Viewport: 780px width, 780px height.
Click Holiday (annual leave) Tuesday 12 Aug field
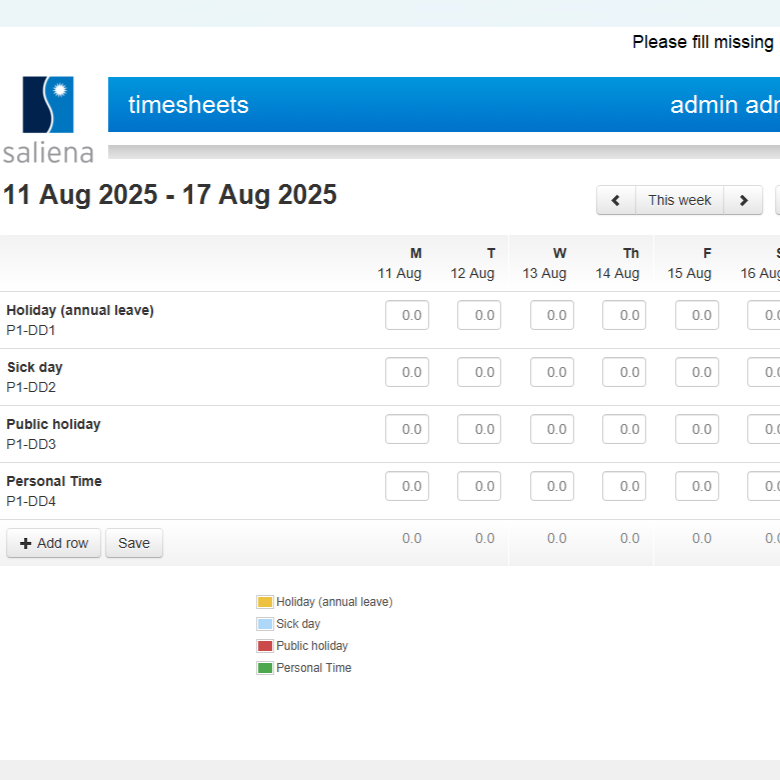tap(479, 315)
